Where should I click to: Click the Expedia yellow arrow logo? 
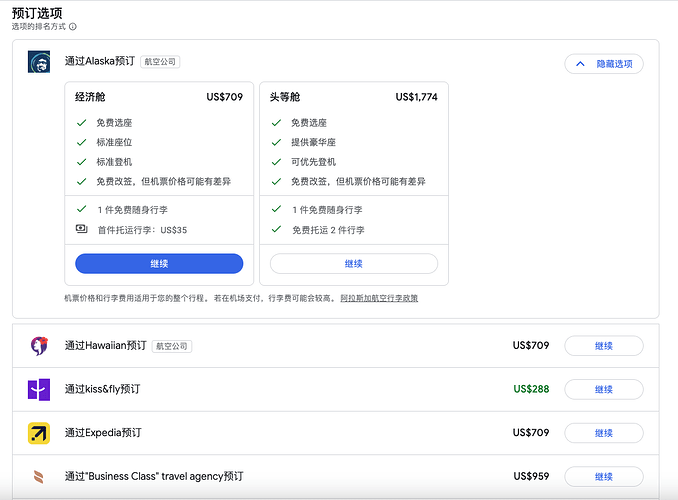(x=39, y=433)
